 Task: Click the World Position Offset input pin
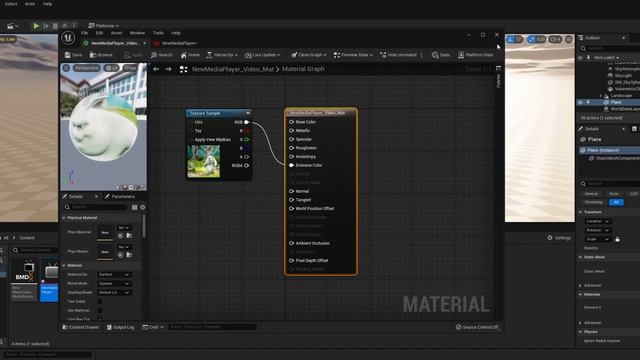(291, 209)
